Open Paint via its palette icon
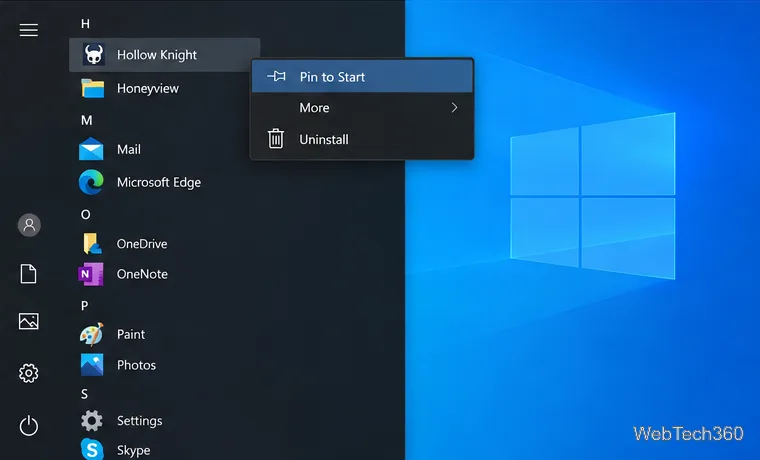Image resolution: width=760 pixels, height=460 pixels. coord(92,334)
